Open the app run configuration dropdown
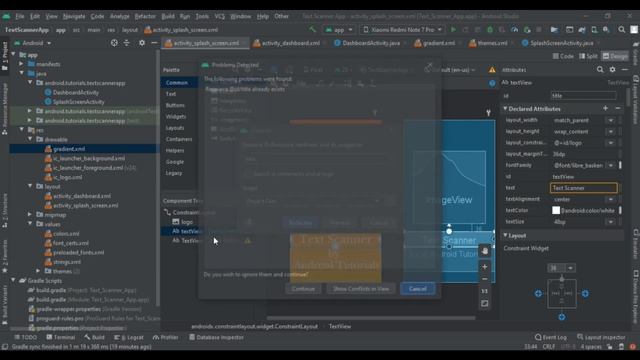 point(339,30)
